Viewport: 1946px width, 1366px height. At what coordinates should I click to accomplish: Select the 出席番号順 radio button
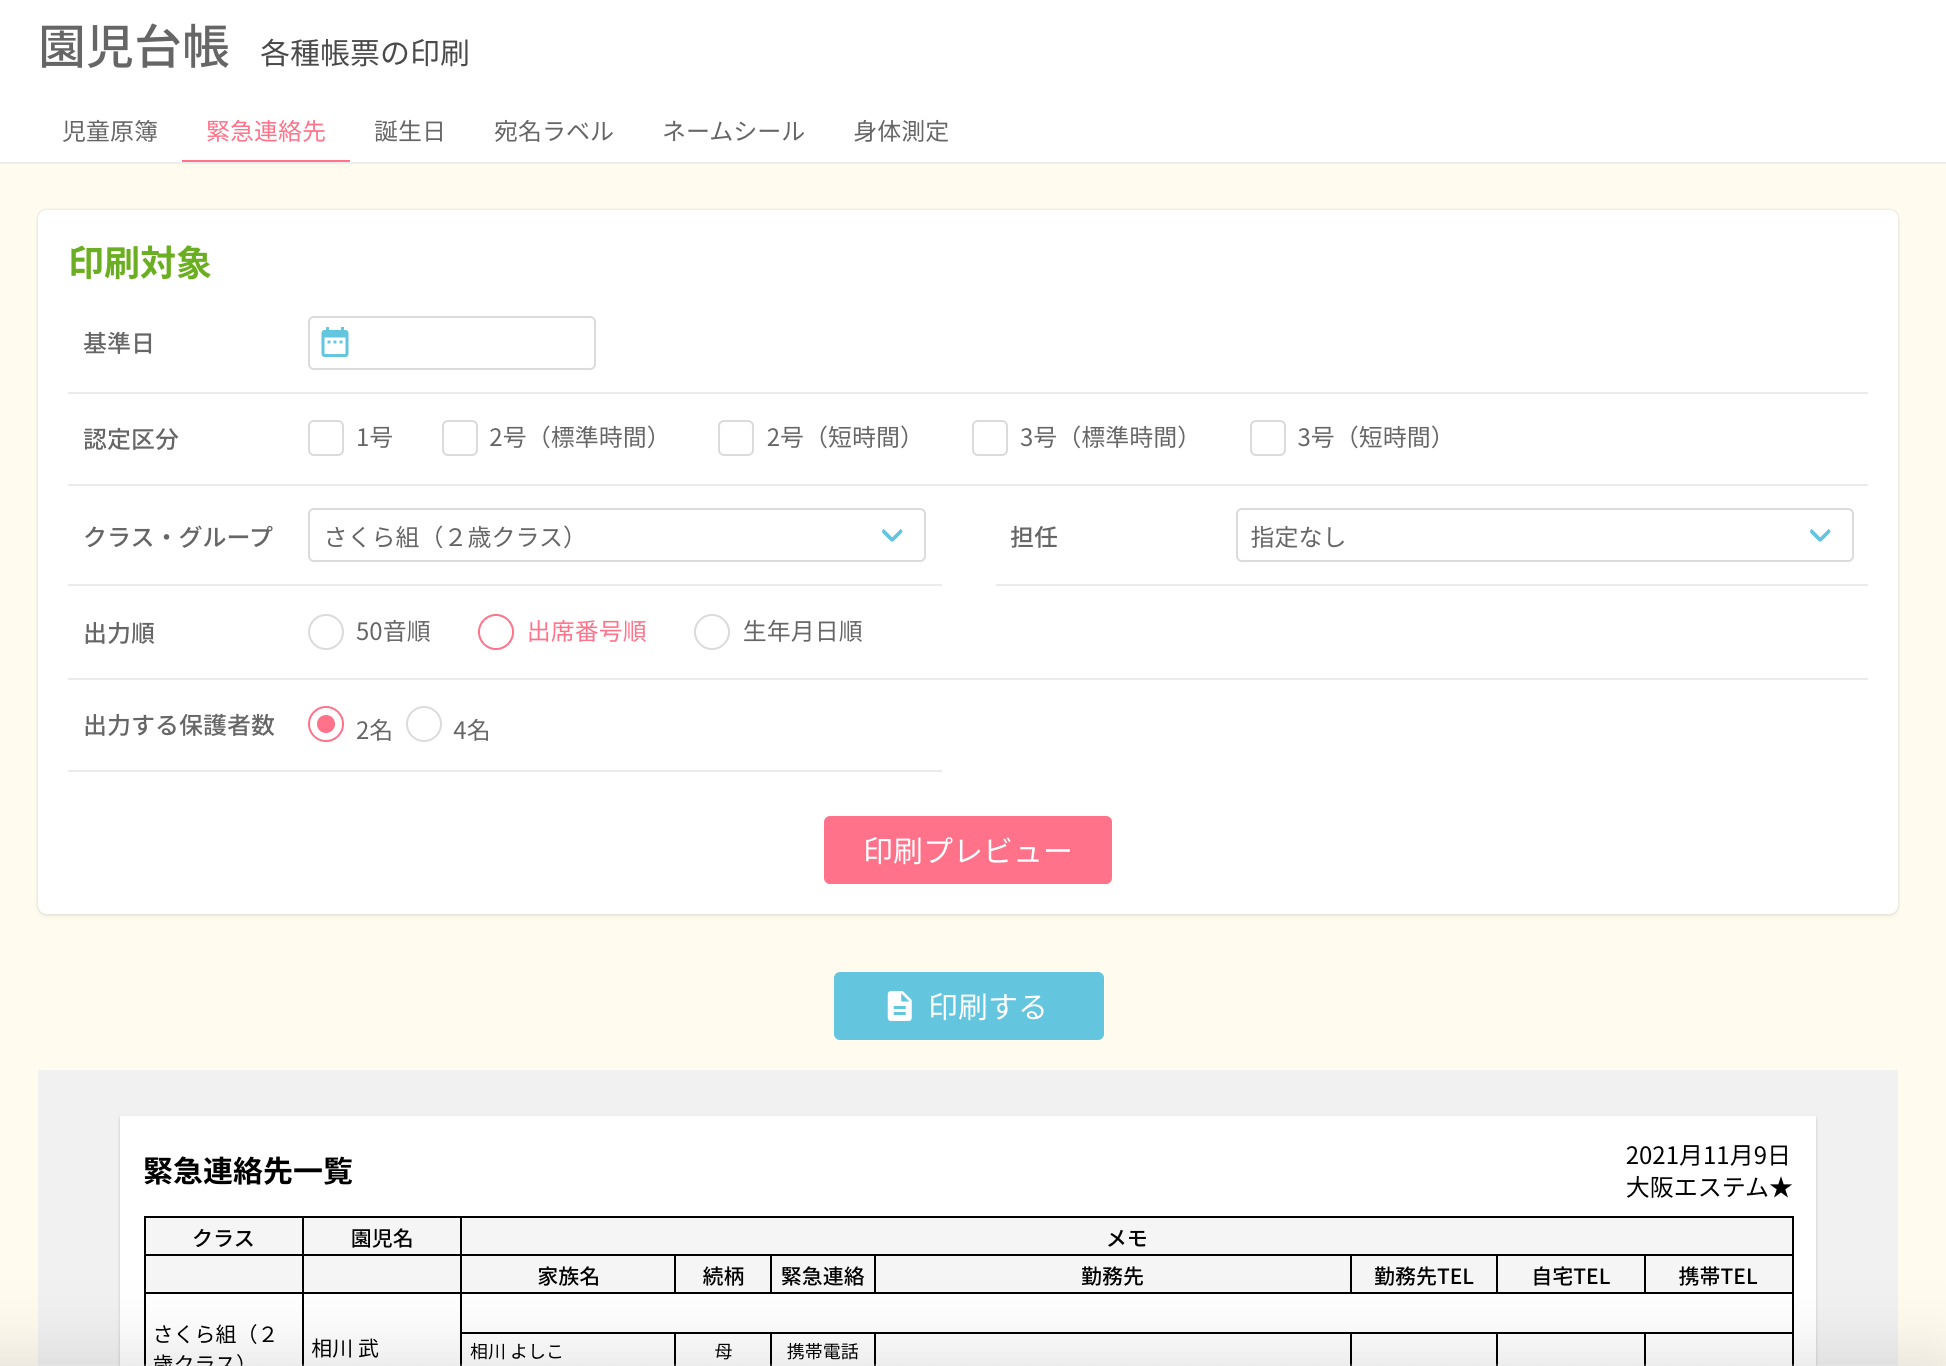pyautogui.click(x=496, y=631)
